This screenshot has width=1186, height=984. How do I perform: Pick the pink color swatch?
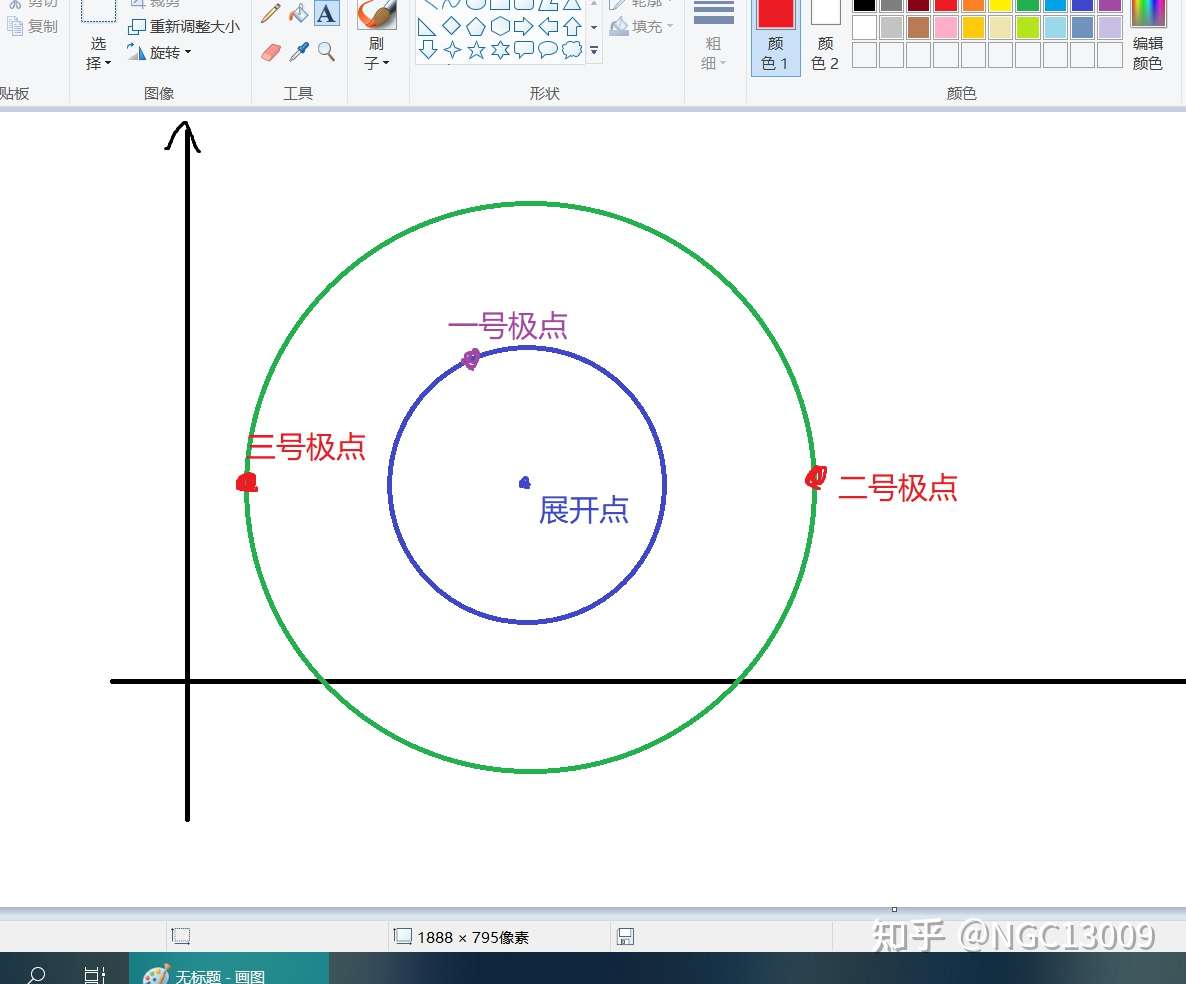coord(946,27)
